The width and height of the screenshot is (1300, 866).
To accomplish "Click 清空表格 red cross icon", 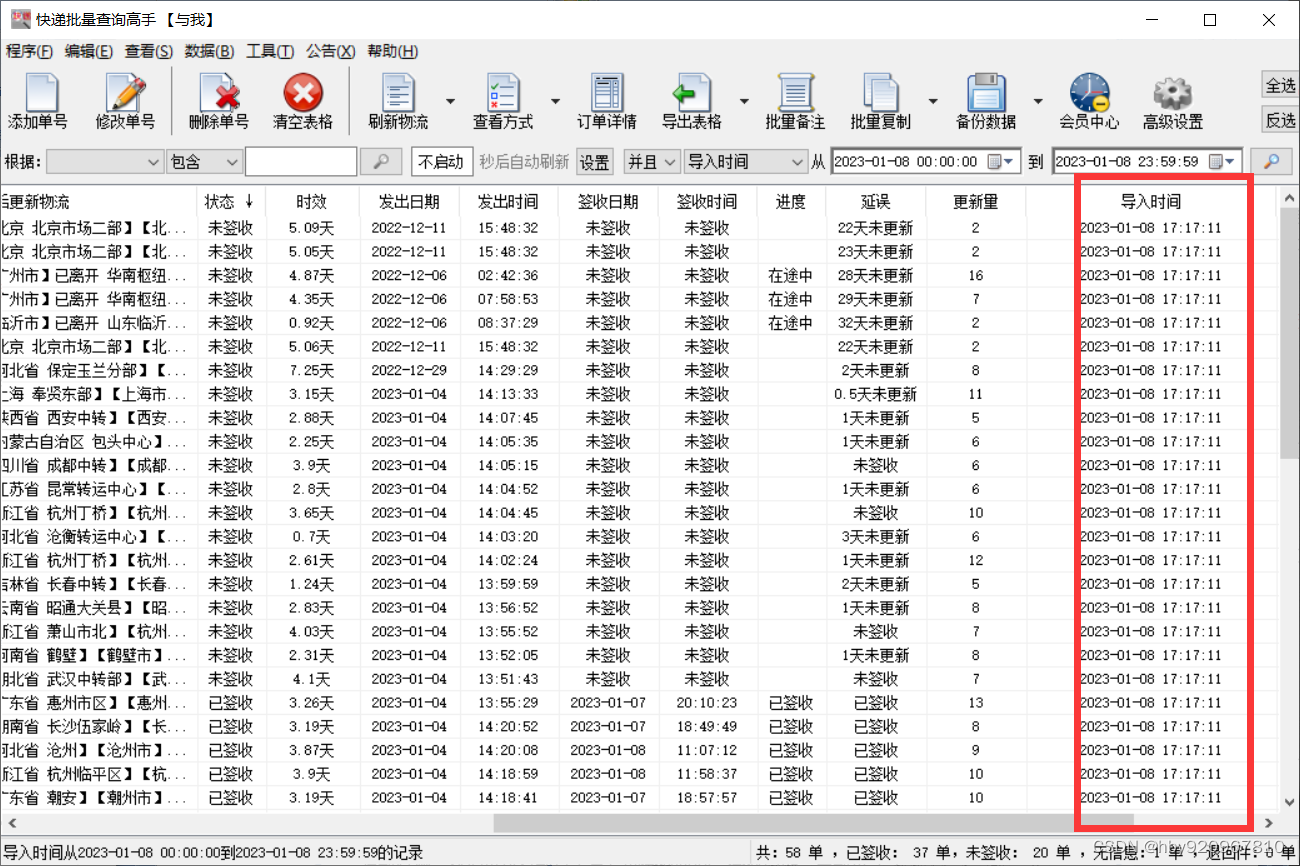I will [303, 103].
